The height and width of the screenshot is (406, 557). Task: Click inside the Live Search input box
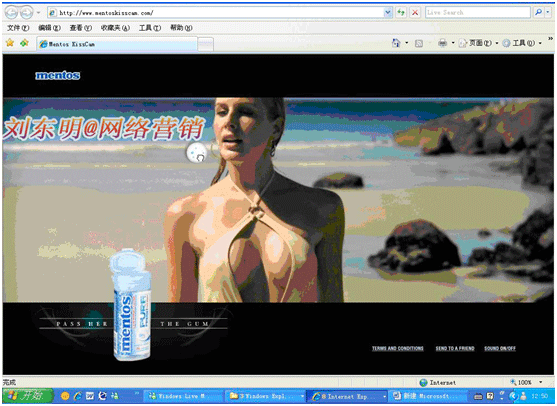point(478,12)
